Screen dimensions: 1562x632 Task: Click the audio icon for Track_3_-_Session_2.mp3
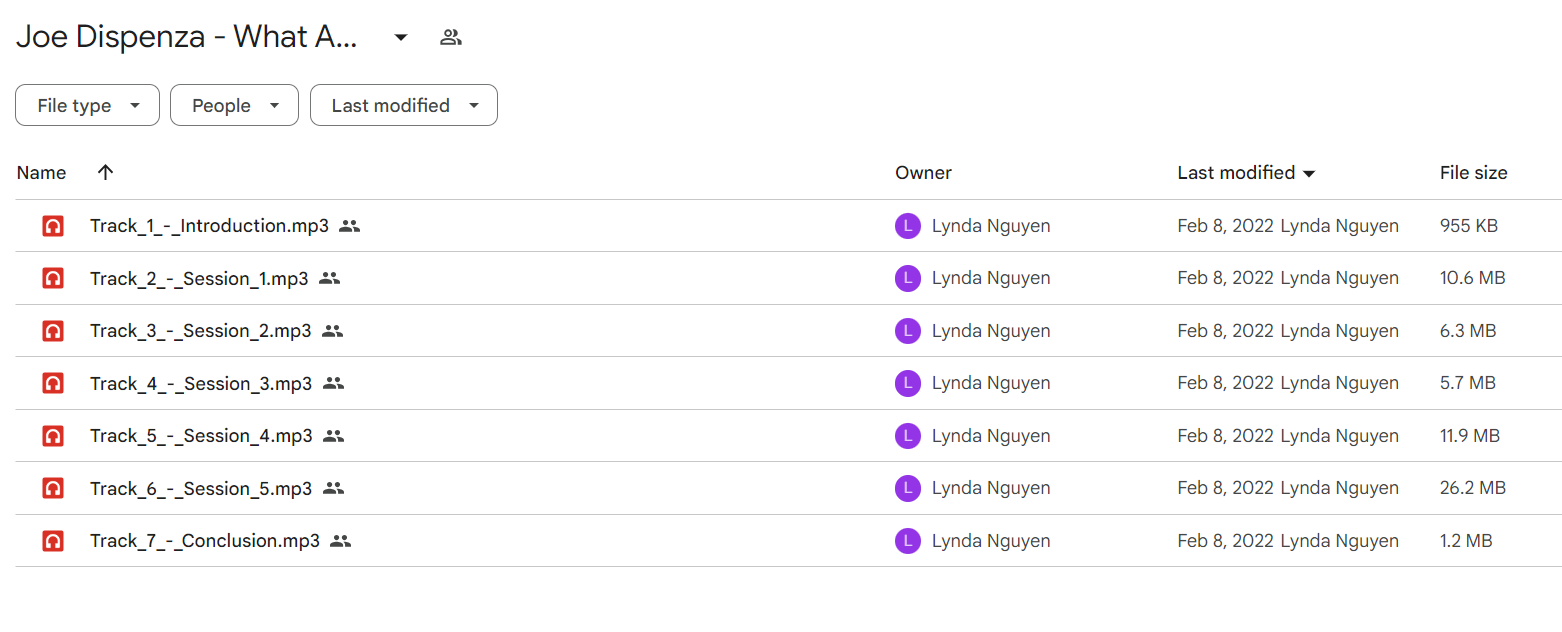click(x=53, y=331)
